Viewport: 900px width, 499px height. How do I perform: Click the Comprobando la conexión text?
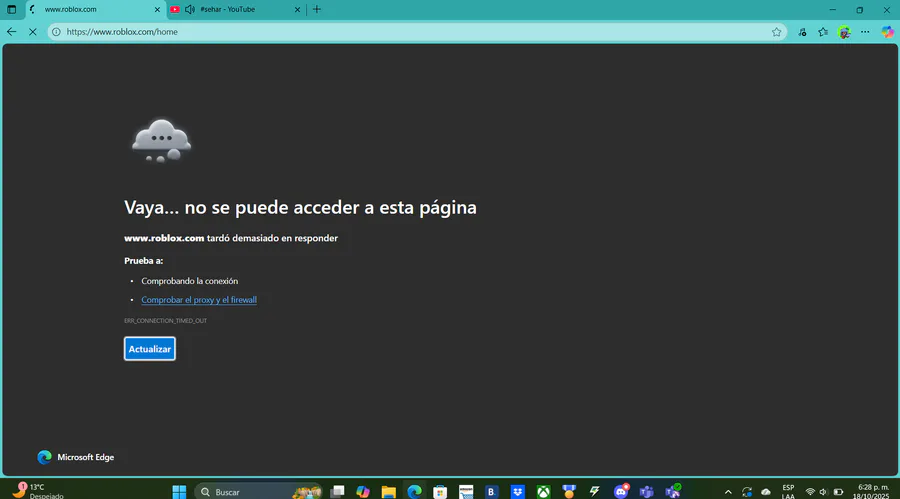coord(189,281)
